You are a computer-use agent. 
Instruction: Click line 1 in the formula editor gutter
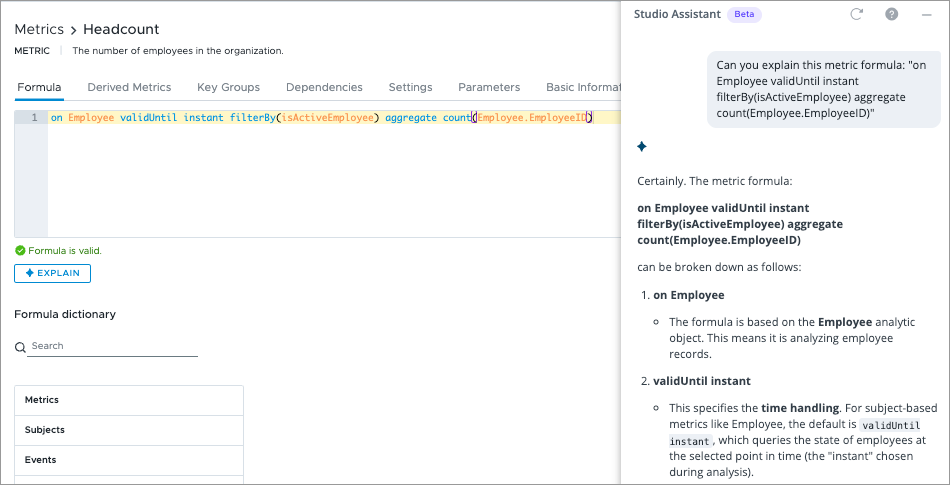click(32, 118)
